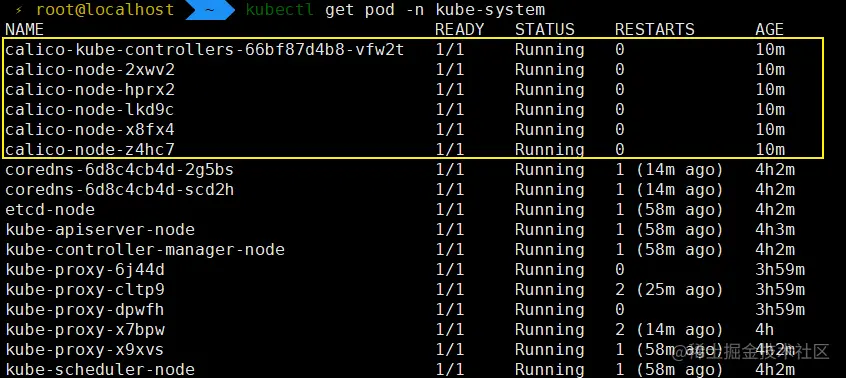Click pod name calico-node-lkd9c
The image size is (846, 378).
pyautogui.click(x=90, y=110)
